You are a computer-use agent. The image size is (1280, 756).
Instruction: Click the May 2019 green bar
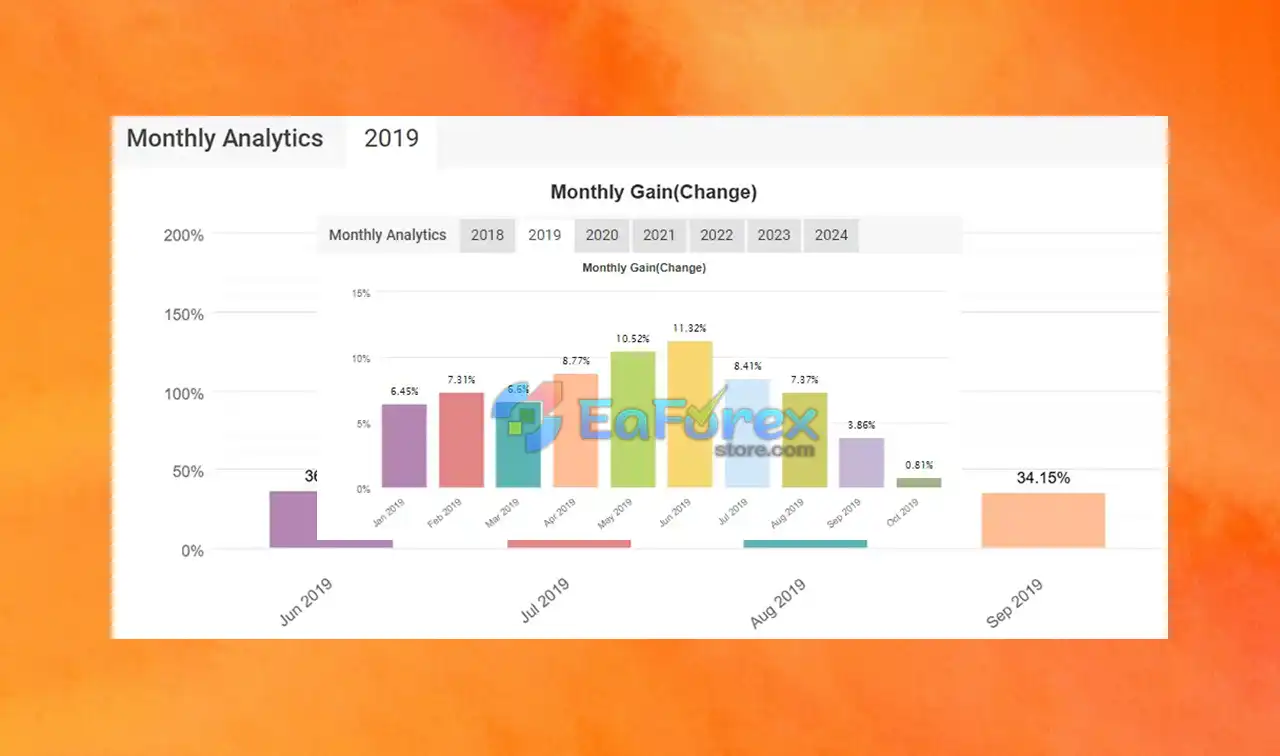click(x=633, y=419)
